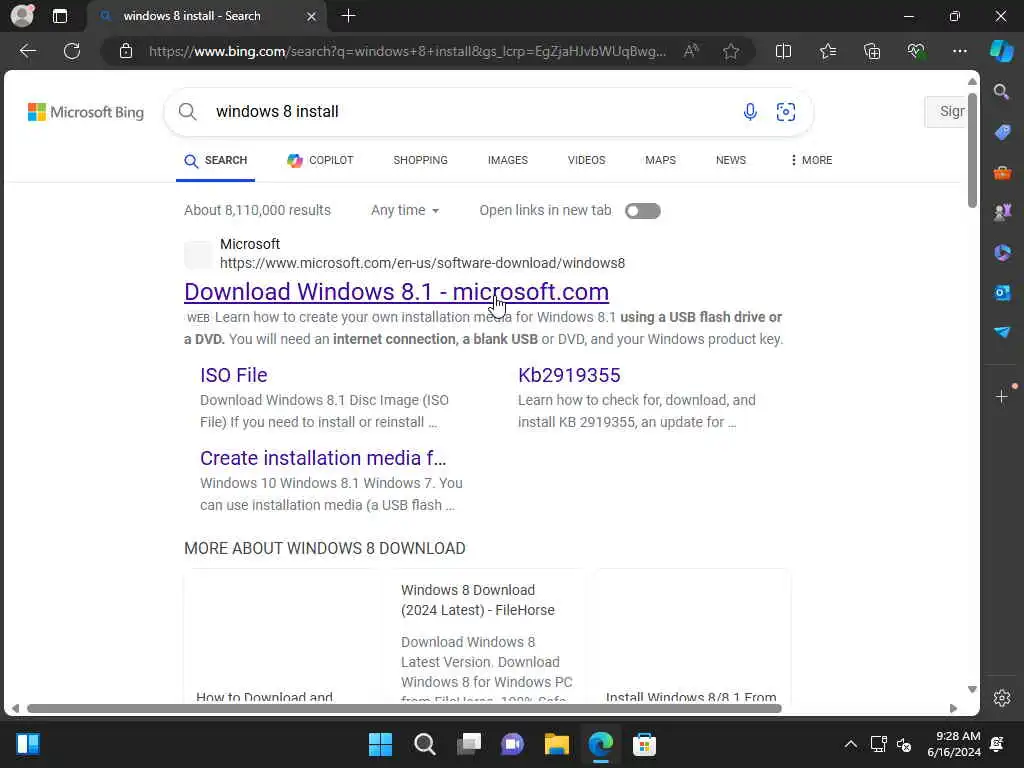Open Task View on taskbar

tap(468, 744)
